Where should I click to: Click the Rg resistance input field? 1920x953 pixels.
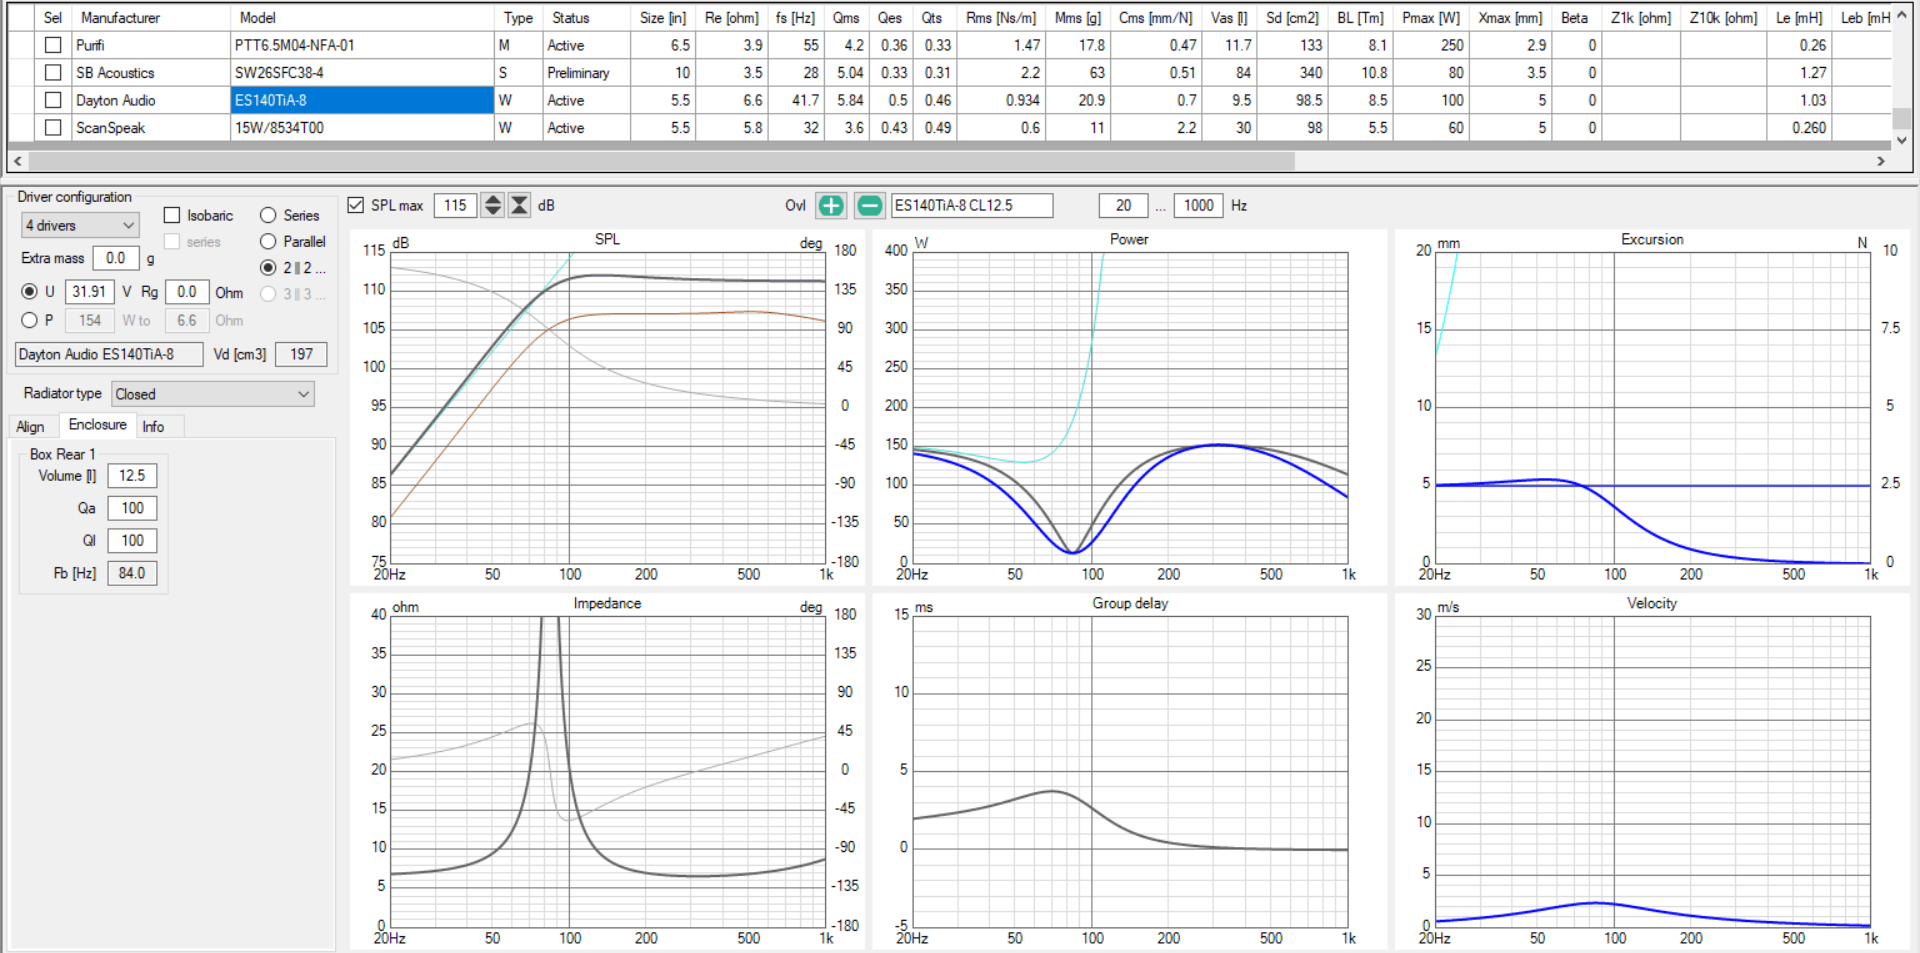187,292
